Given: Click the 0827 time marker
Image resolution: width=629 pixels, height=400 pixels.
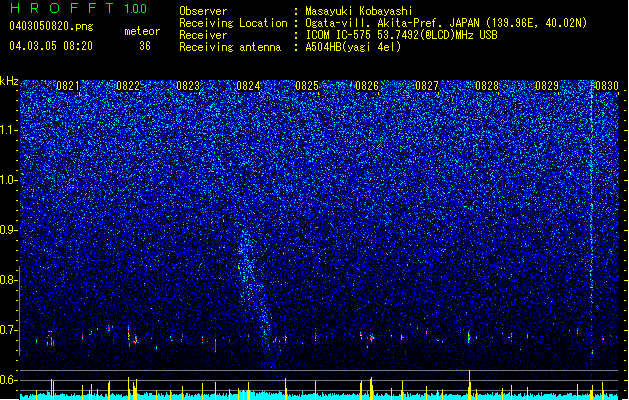Looking at the screenshot, I should [x=427, y=86].
